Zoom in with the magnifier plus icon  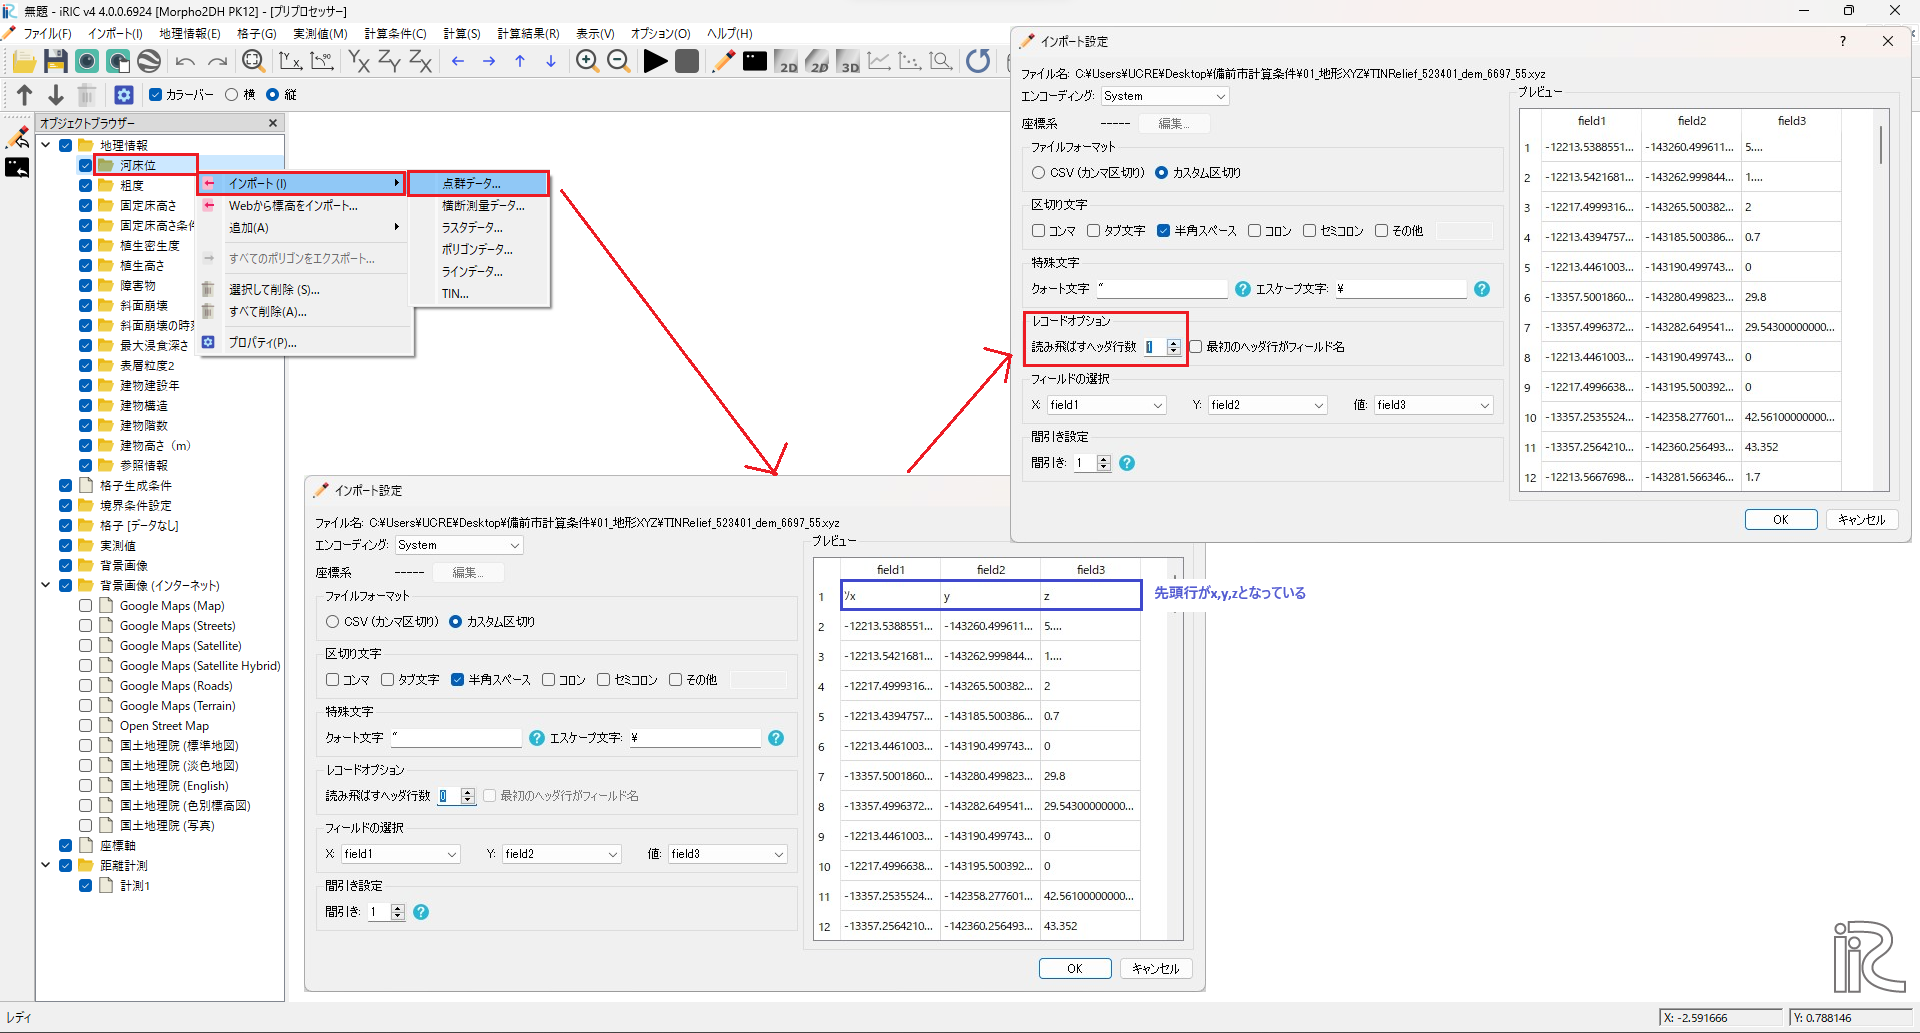click(587, 62)
